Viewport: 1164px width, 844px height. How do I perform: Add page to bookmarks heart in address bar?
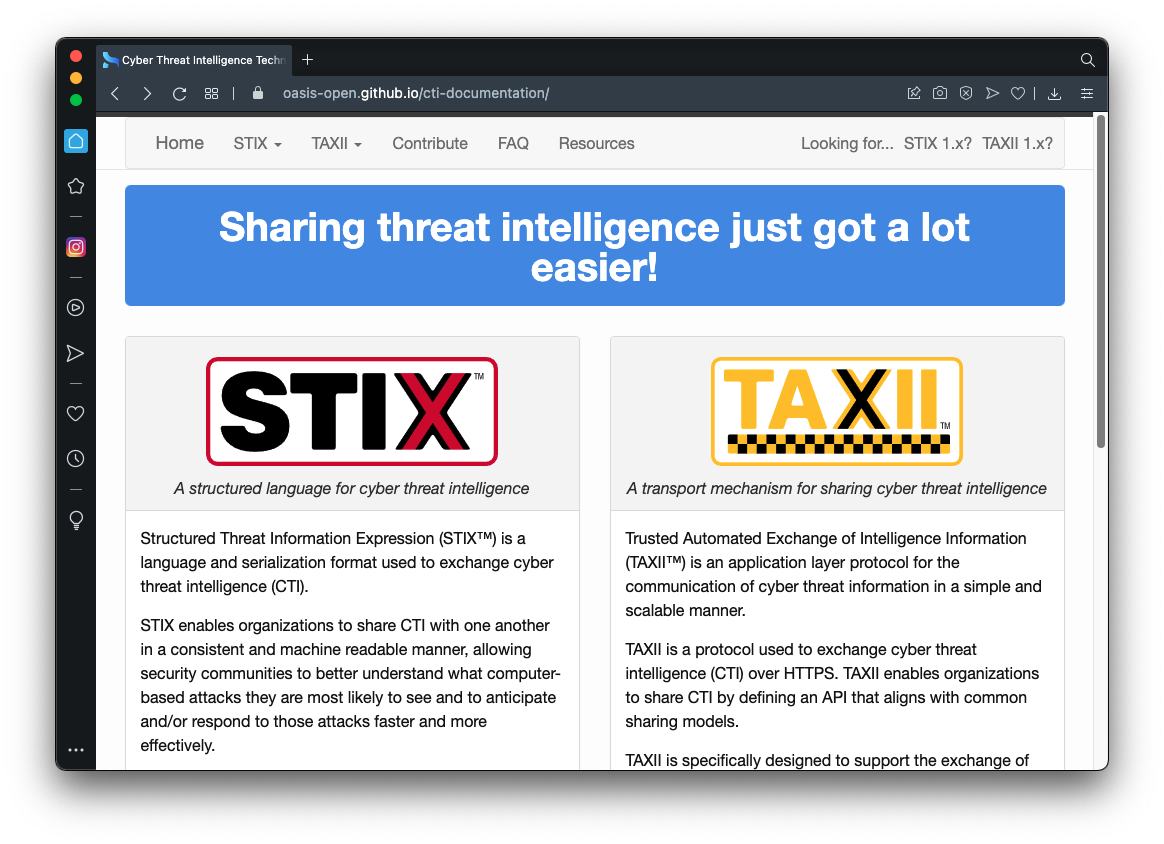(1018, 94)
